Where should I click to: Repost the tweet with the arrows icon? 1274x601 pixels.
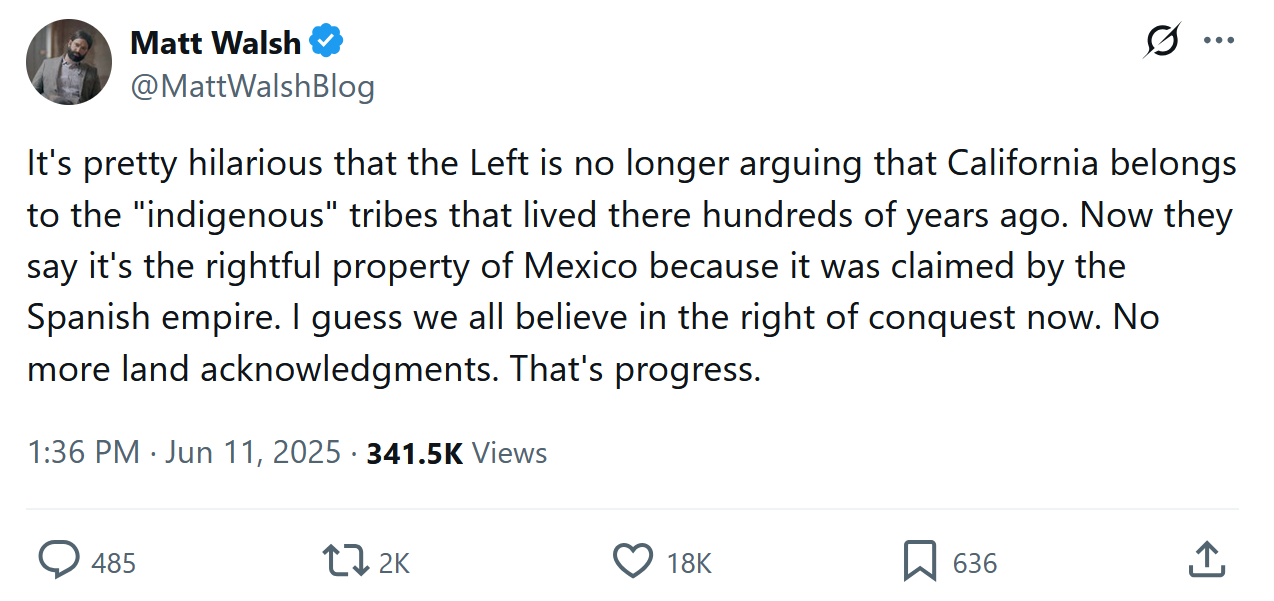pyautogui.click(x=343, y=561)
